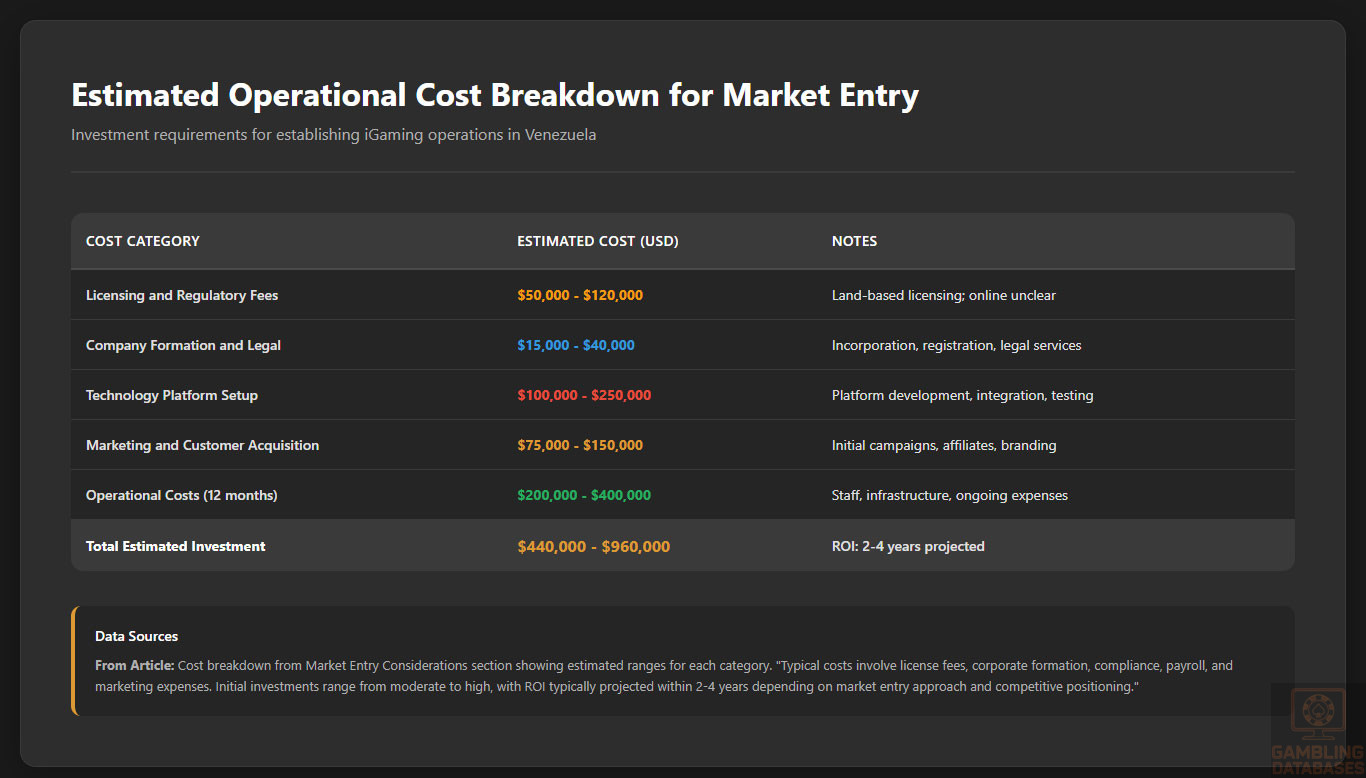1366x778 pixels.
Task: Click the main title about Operational Cost Breakdown
Action: click(495, 96)
